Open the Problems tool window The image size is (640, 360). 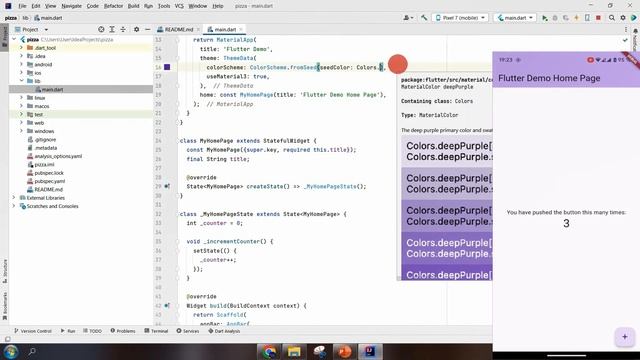pos(123,331)
